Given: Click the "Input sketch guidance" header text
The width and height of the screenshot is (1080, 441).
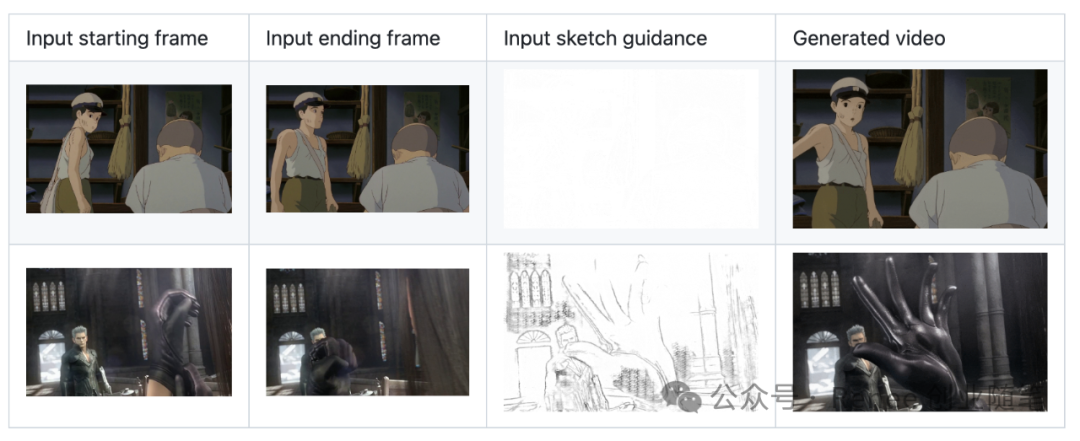Looking at the screenshot, I should click(605, 39).
